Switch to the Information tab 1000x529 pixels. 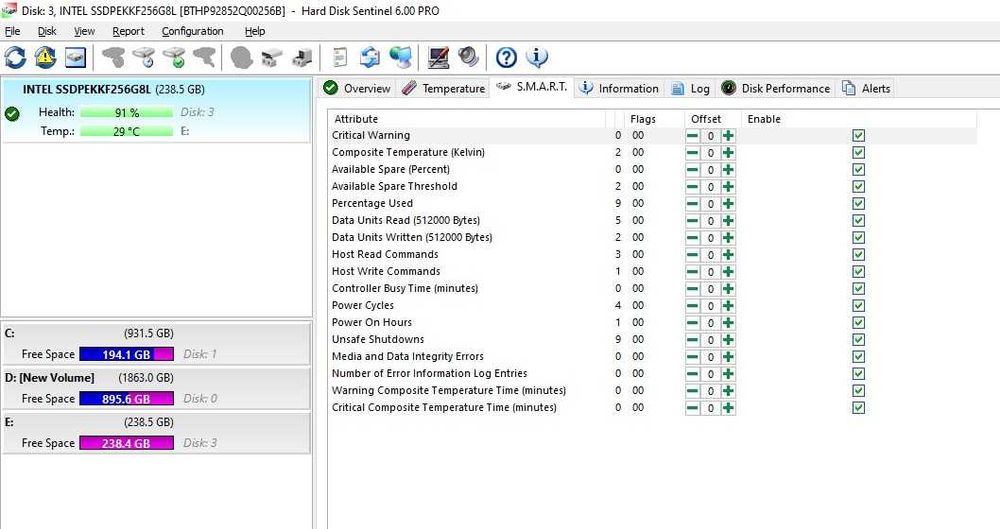(619, 88)
